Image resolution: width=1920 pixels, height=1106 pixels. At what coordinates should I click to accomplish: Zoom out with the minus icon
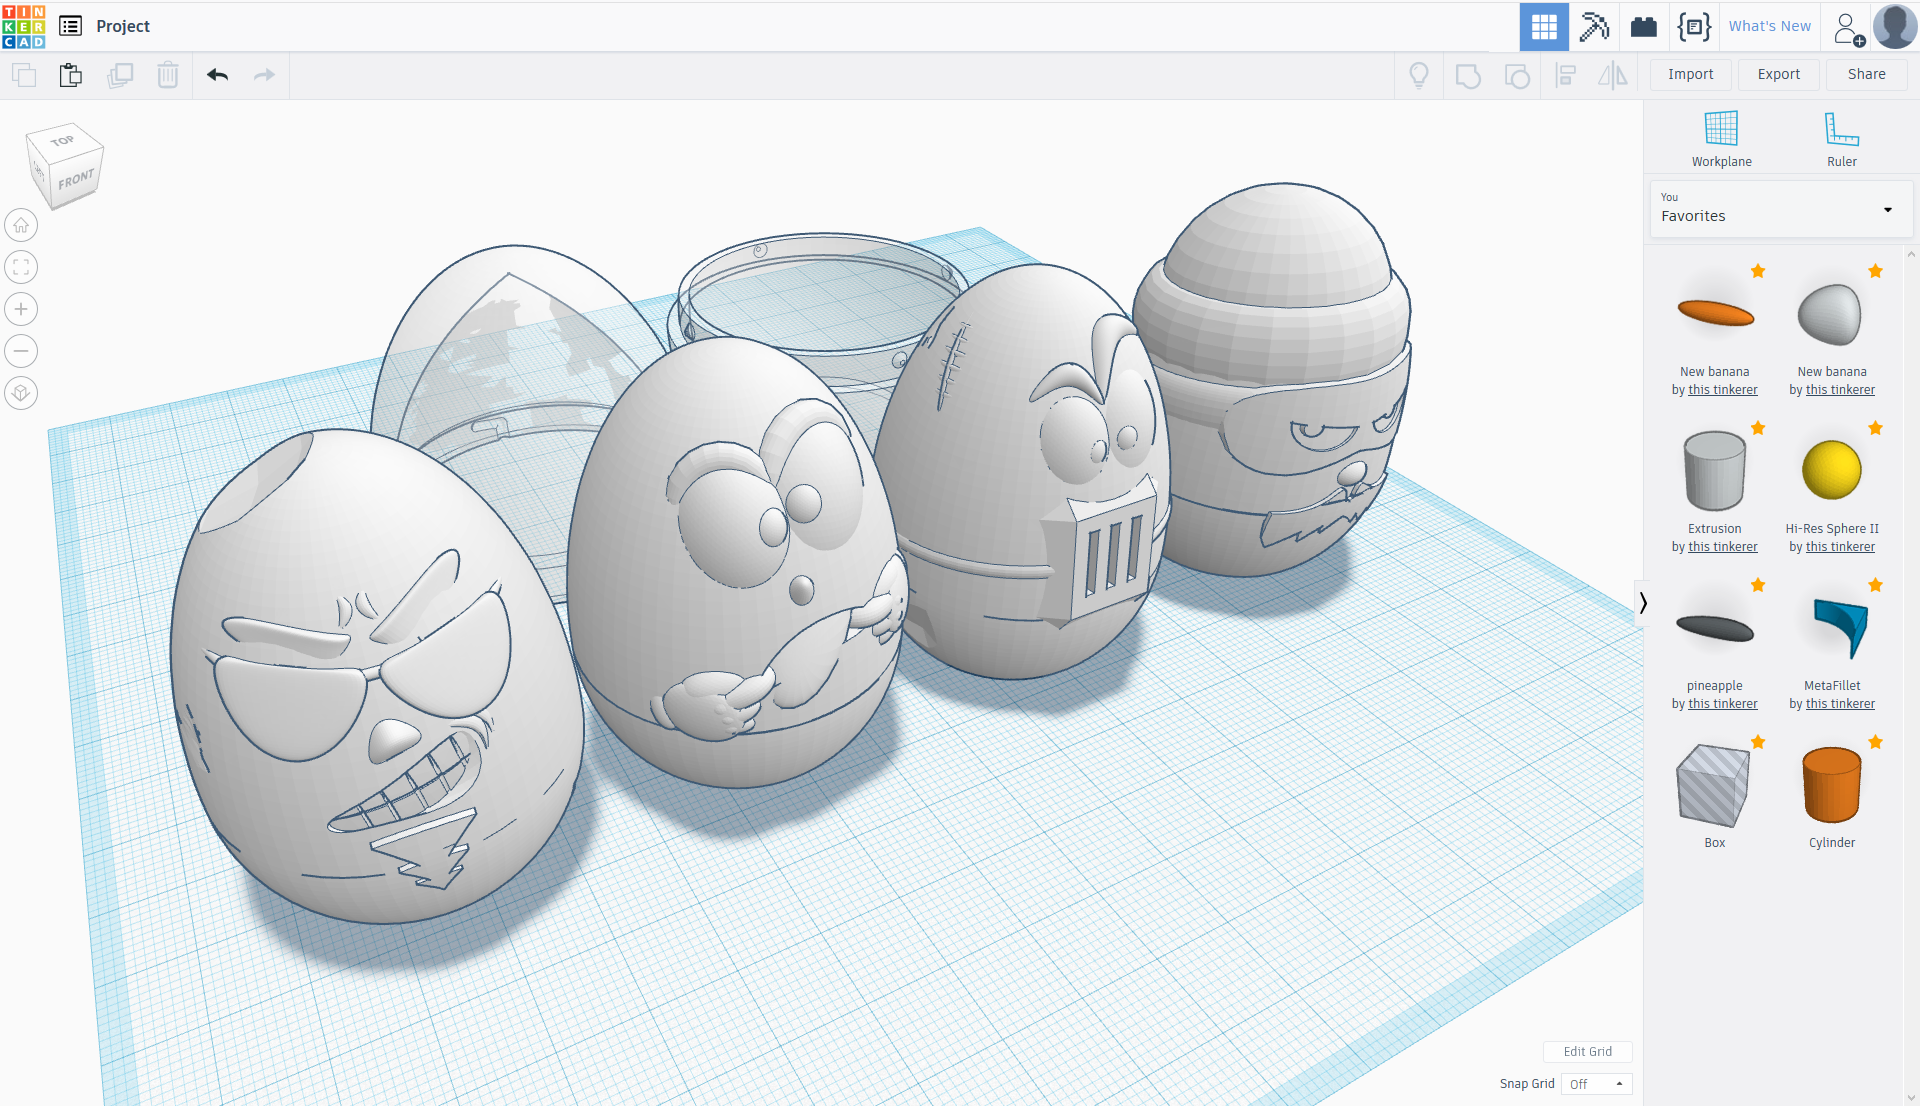pos(21,351)
